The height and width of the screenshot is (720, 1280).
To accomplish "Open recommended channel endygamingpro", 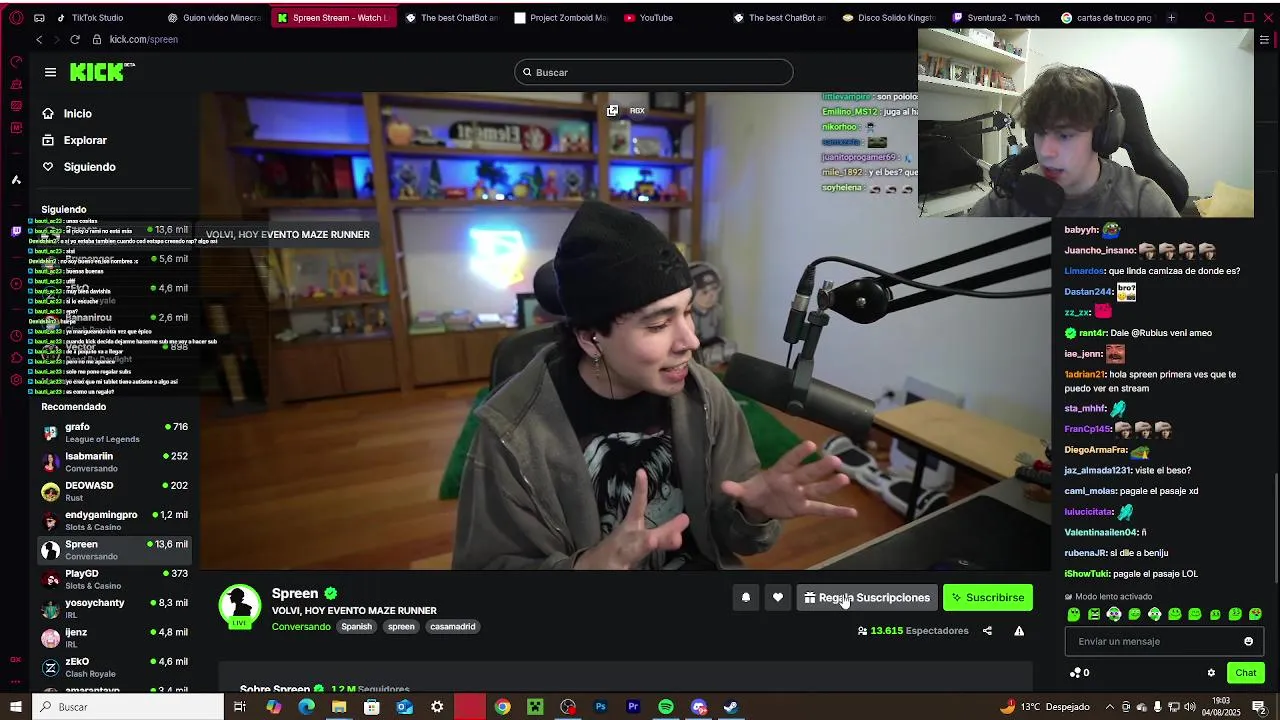I will click(115, 521).
